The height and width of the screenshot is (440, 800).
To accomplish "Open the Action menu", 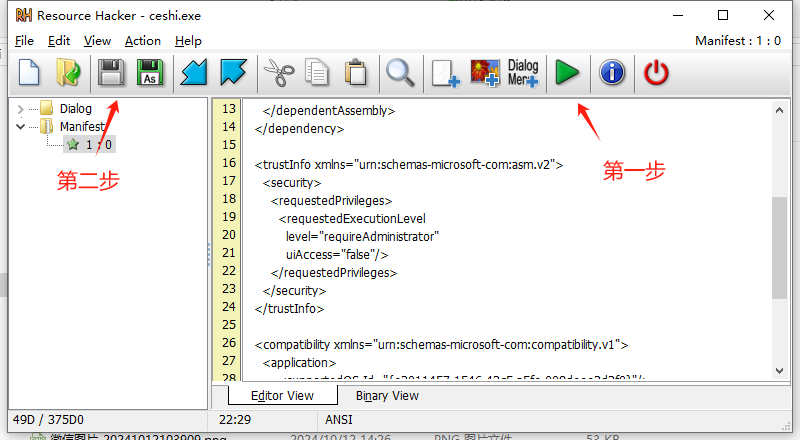I will pyautogui.click(x=142, y=41).
